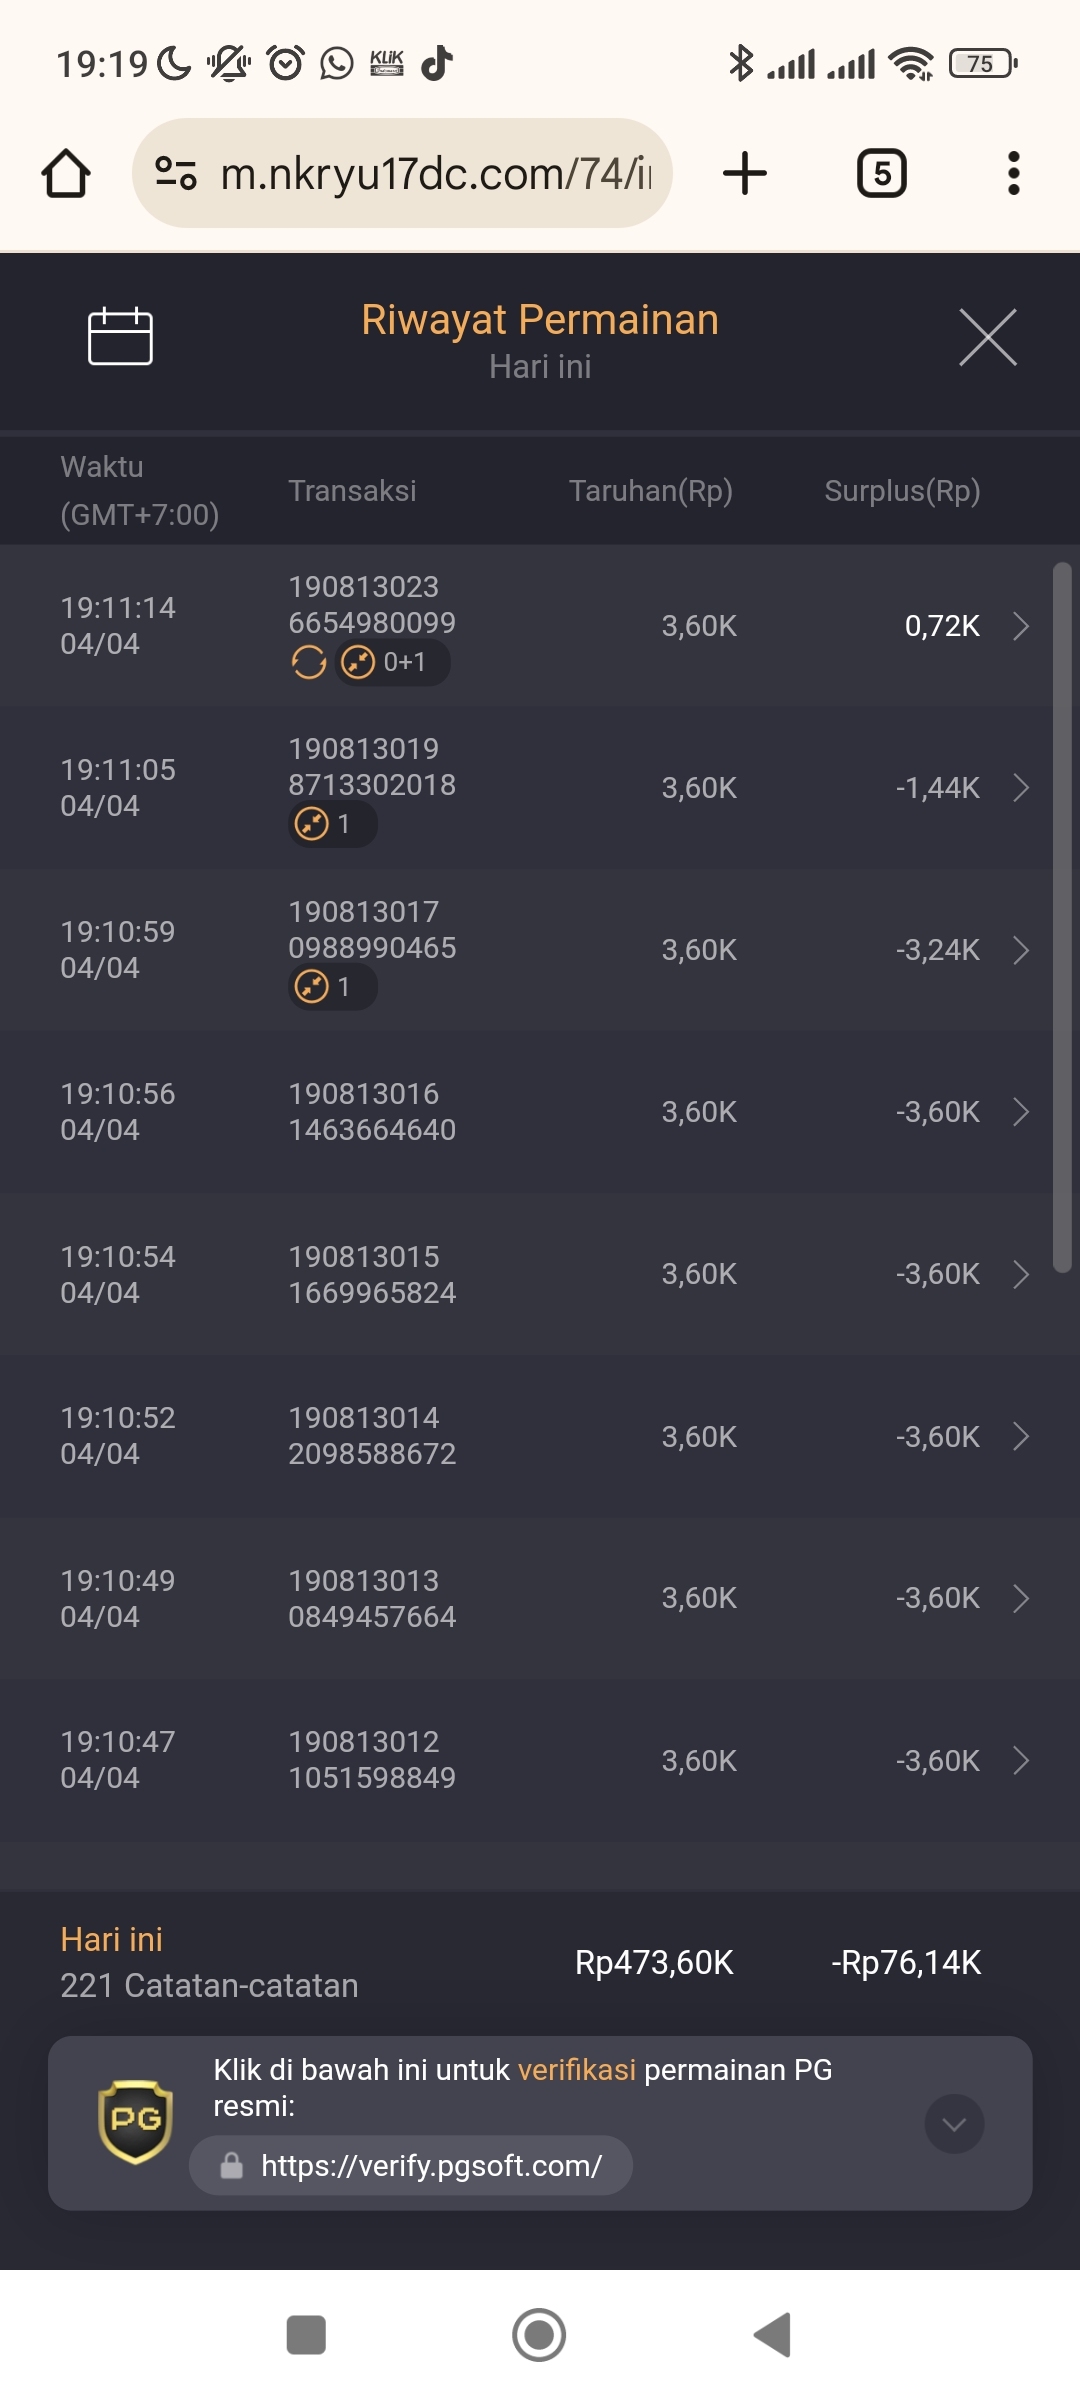
Task: Open a new browser tab
Action: [x=745, y=173]
